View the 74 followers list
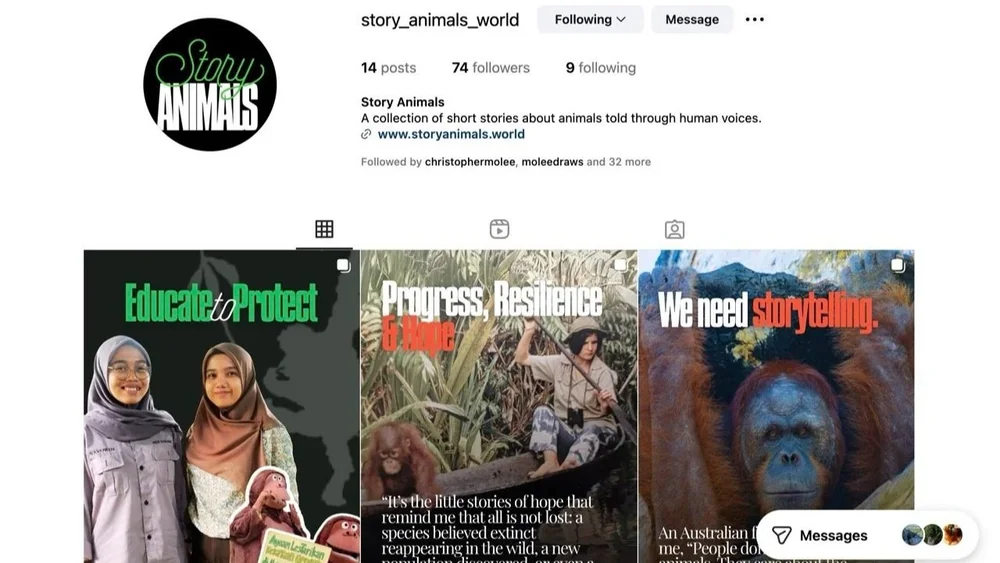The height and width of the screenshot is (563, 1000). pos(490,68)
